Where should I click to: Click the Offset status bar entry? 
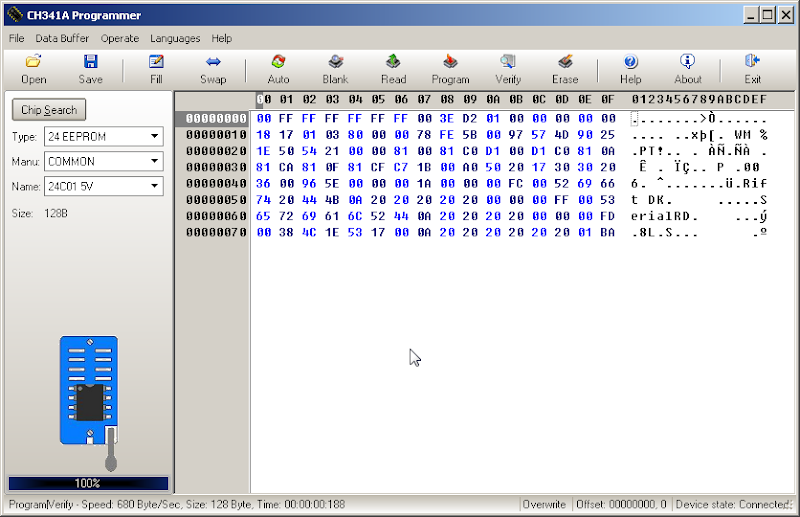click(x=621, y=504)
